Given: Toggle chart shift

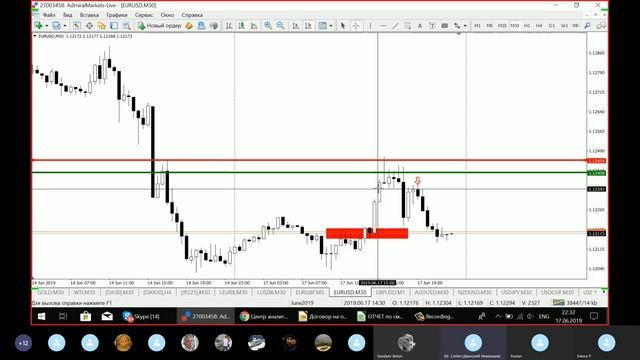Looking at the screenshot, I should [x=308, y=26].
